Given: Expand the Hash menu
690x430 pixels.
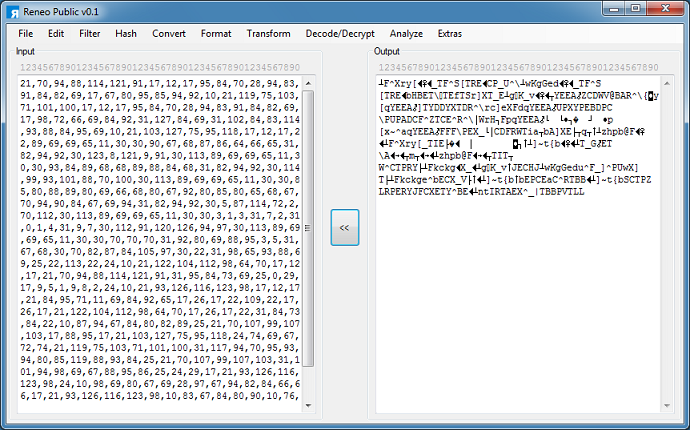Looking at the screenshot, I should [126, 33].
